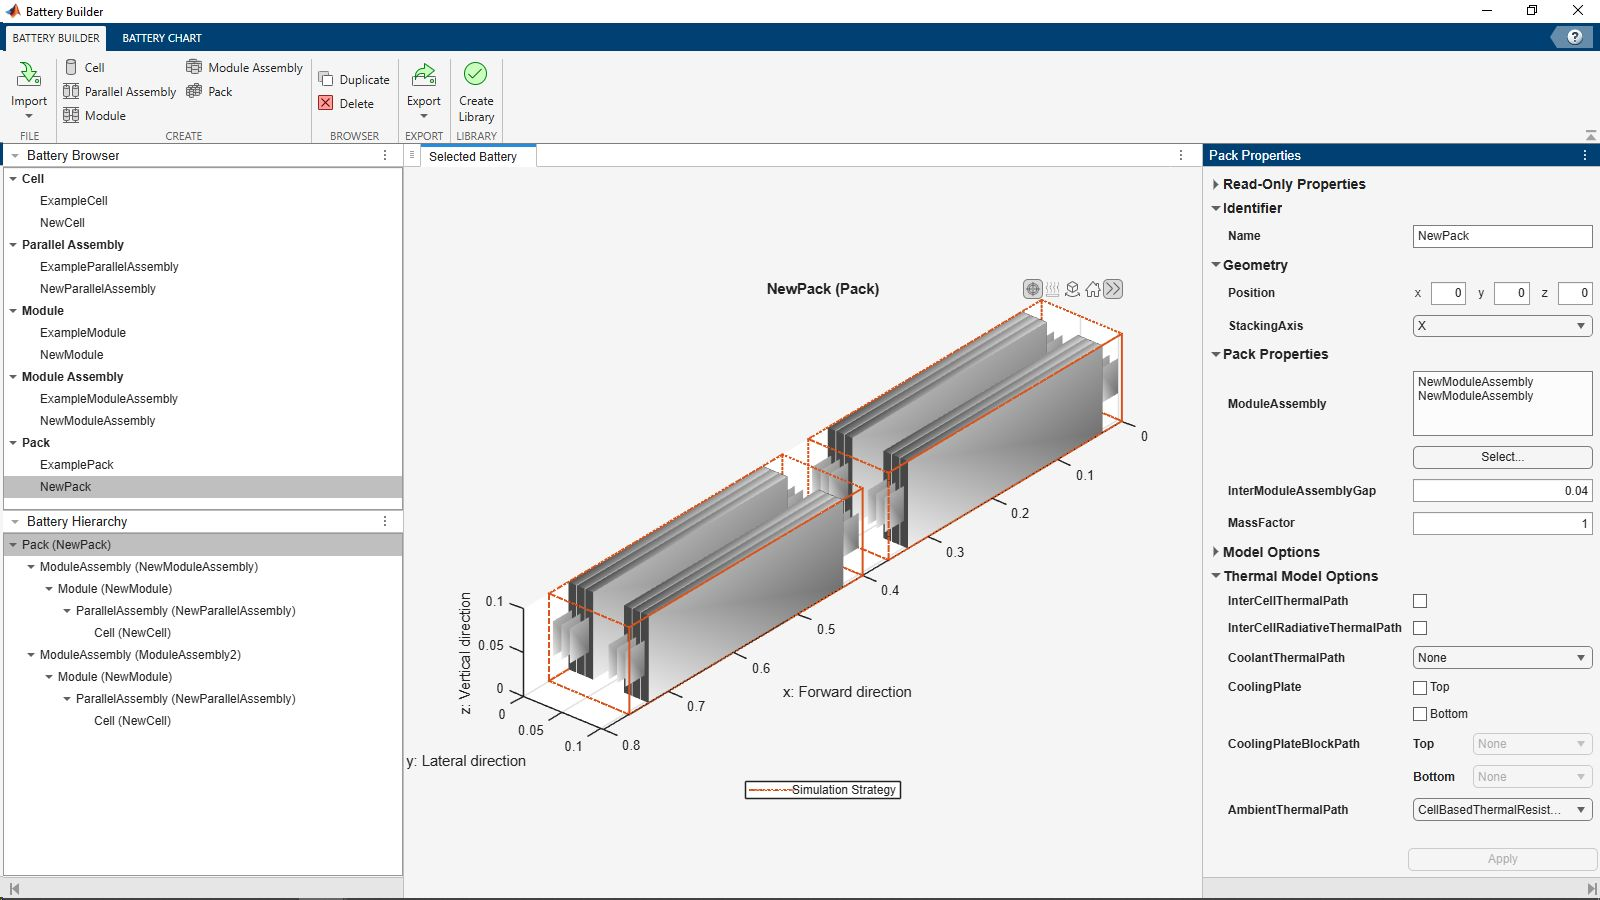Enable InterCellThermalPath checkbox

click(x=1420, y=601)
